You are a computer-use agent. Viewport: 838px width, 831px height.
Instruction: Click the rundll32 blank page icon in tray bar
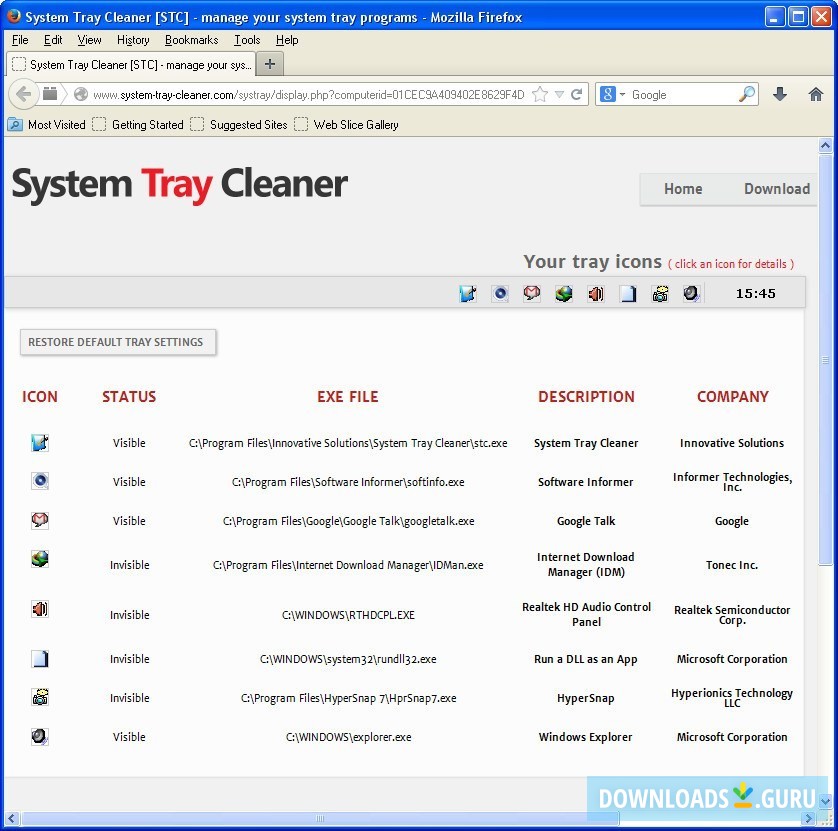click(x=628, y=293)
